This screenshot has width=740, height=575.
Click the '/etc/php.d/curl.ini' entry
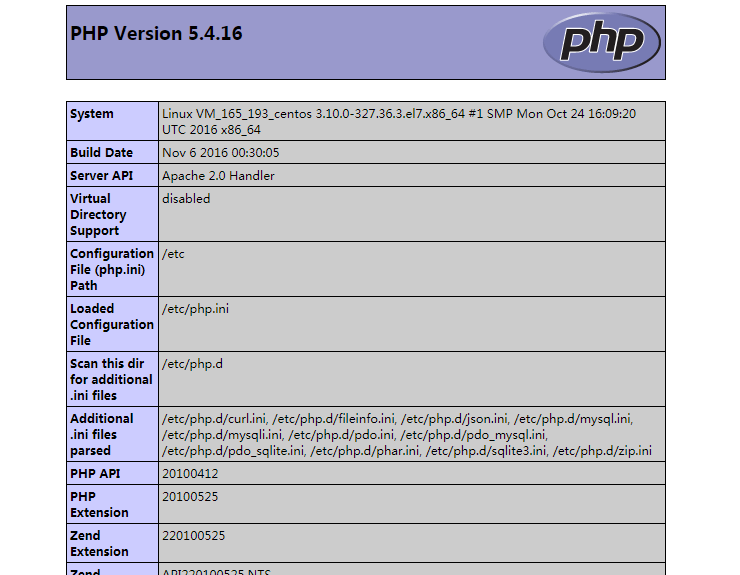214,419
